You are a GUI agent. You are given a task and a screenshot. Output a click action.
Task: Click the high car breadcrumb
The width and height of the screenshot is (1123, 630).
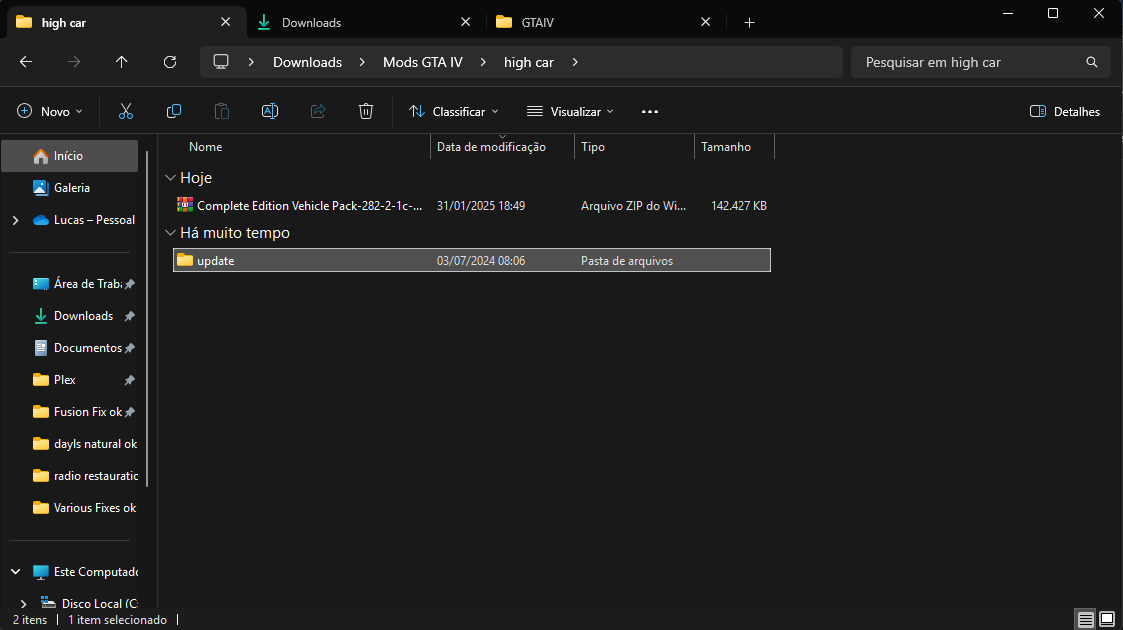(529, 62)
